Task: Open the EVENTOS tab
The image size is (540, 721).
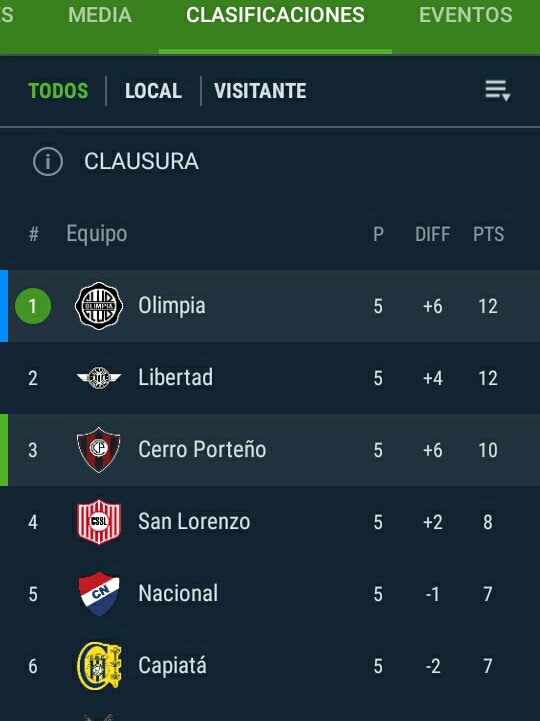Action: coord(465,15)
